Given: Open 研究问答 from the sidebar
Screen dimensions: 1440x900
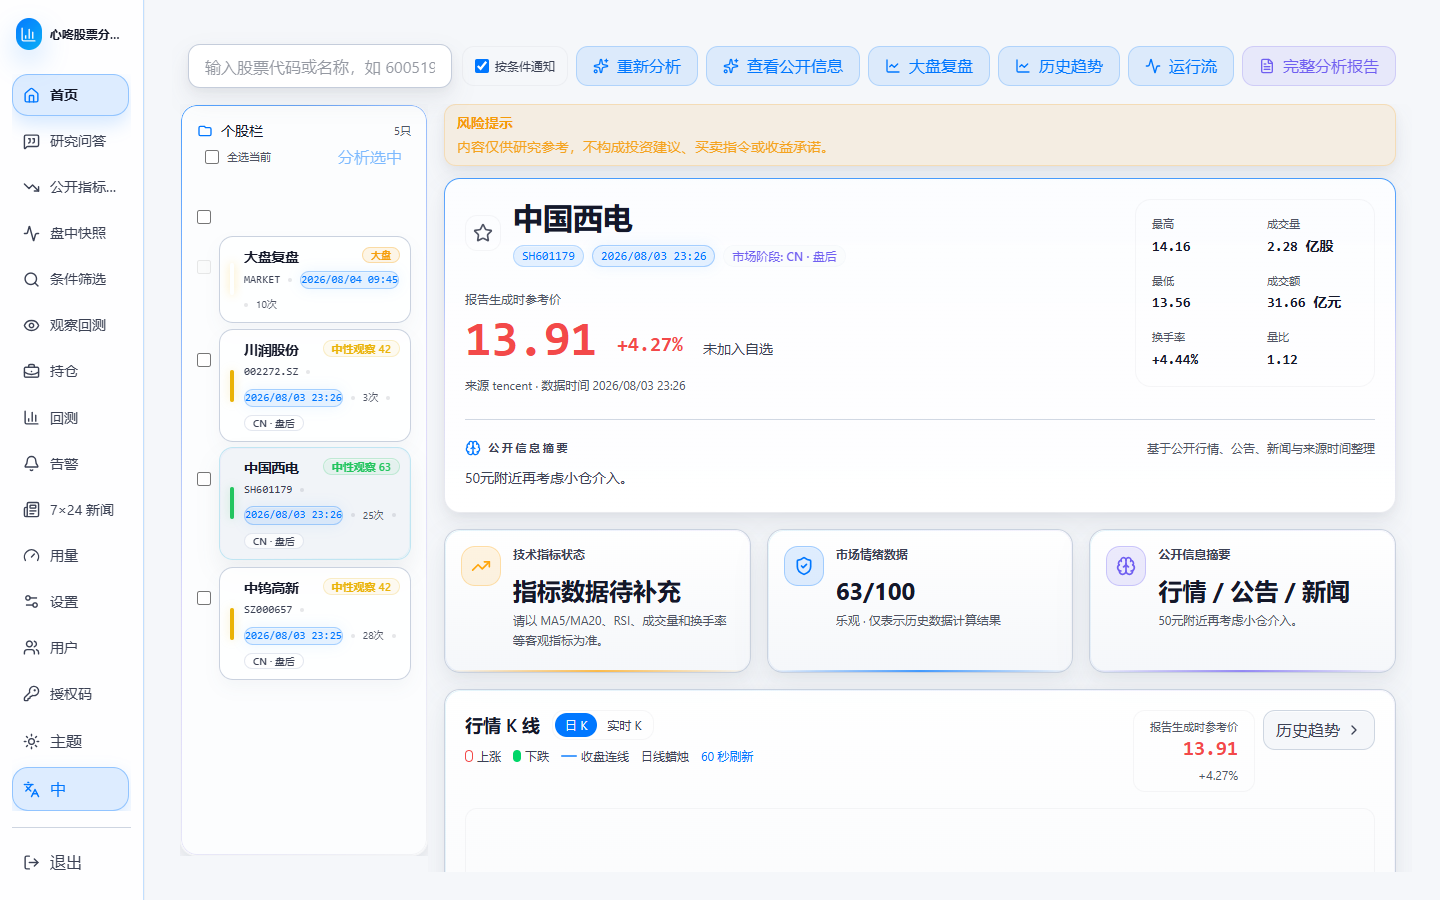Looking at the screenshot, I should (x=70, y=141).
